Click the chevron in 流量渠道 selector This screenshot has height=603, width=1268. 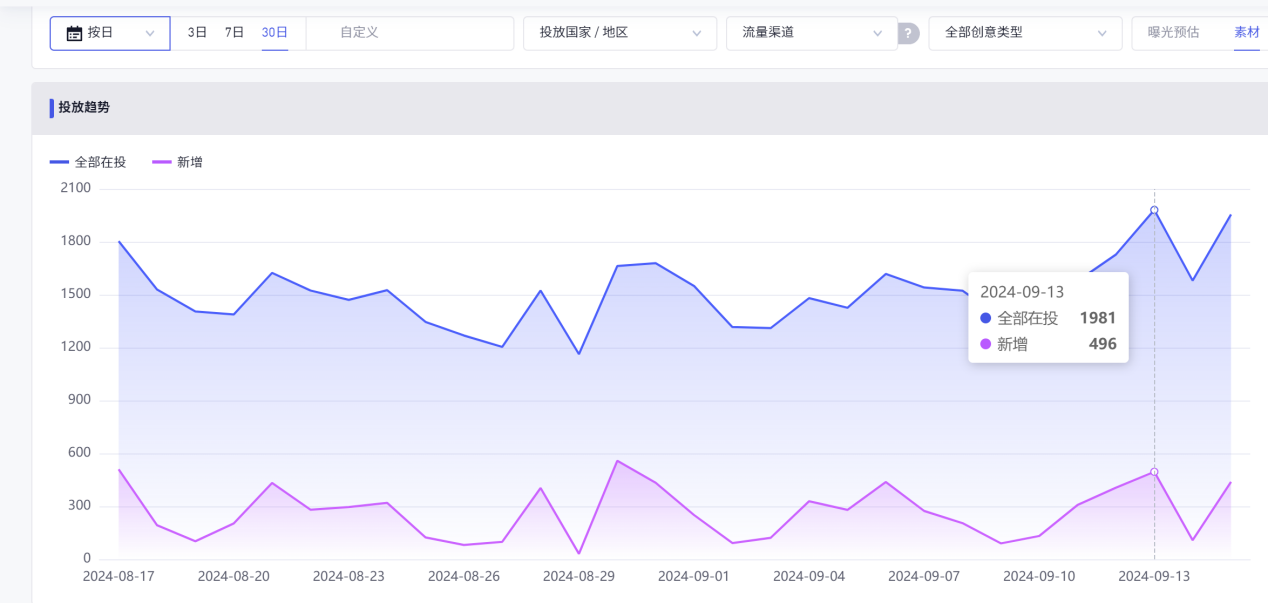pyautogui.click(x=877, y=33)
